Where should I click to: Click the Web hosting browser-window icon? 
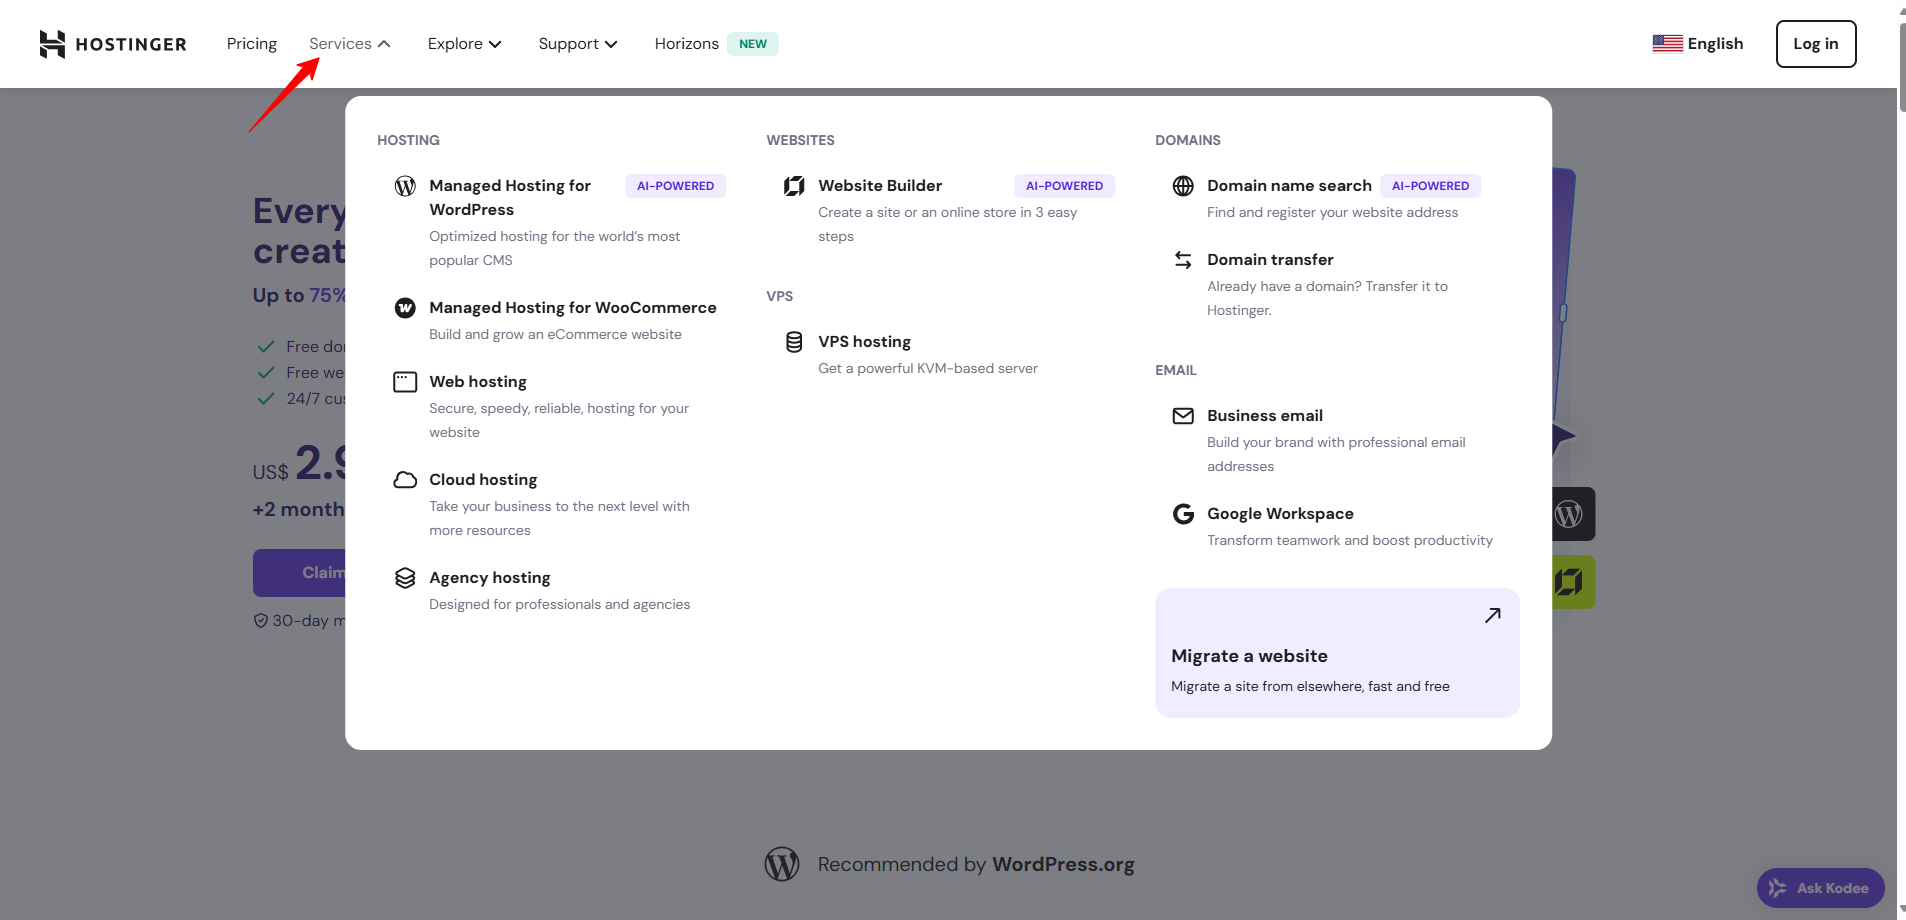[x=405, y=382]
